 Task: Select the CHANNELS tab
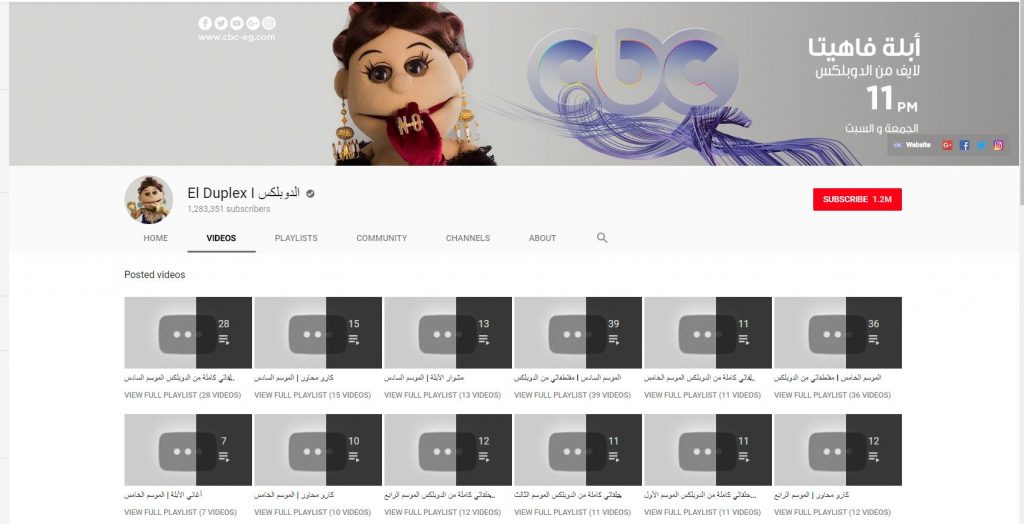468,238
